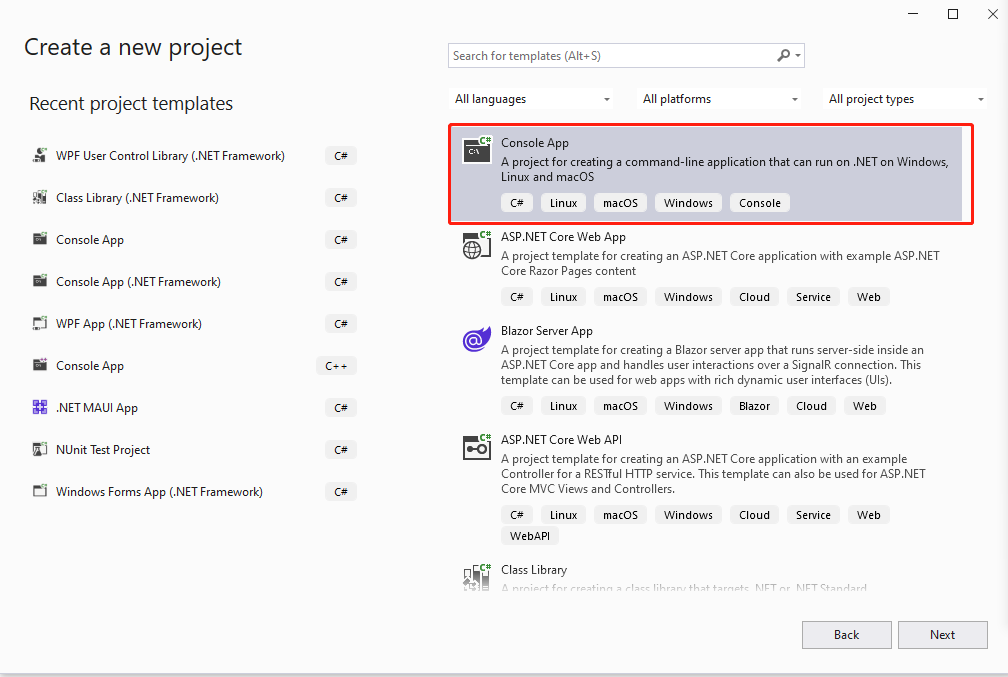
Task: Select the "Blazor Server App" template title
Action: pos(546,330)
